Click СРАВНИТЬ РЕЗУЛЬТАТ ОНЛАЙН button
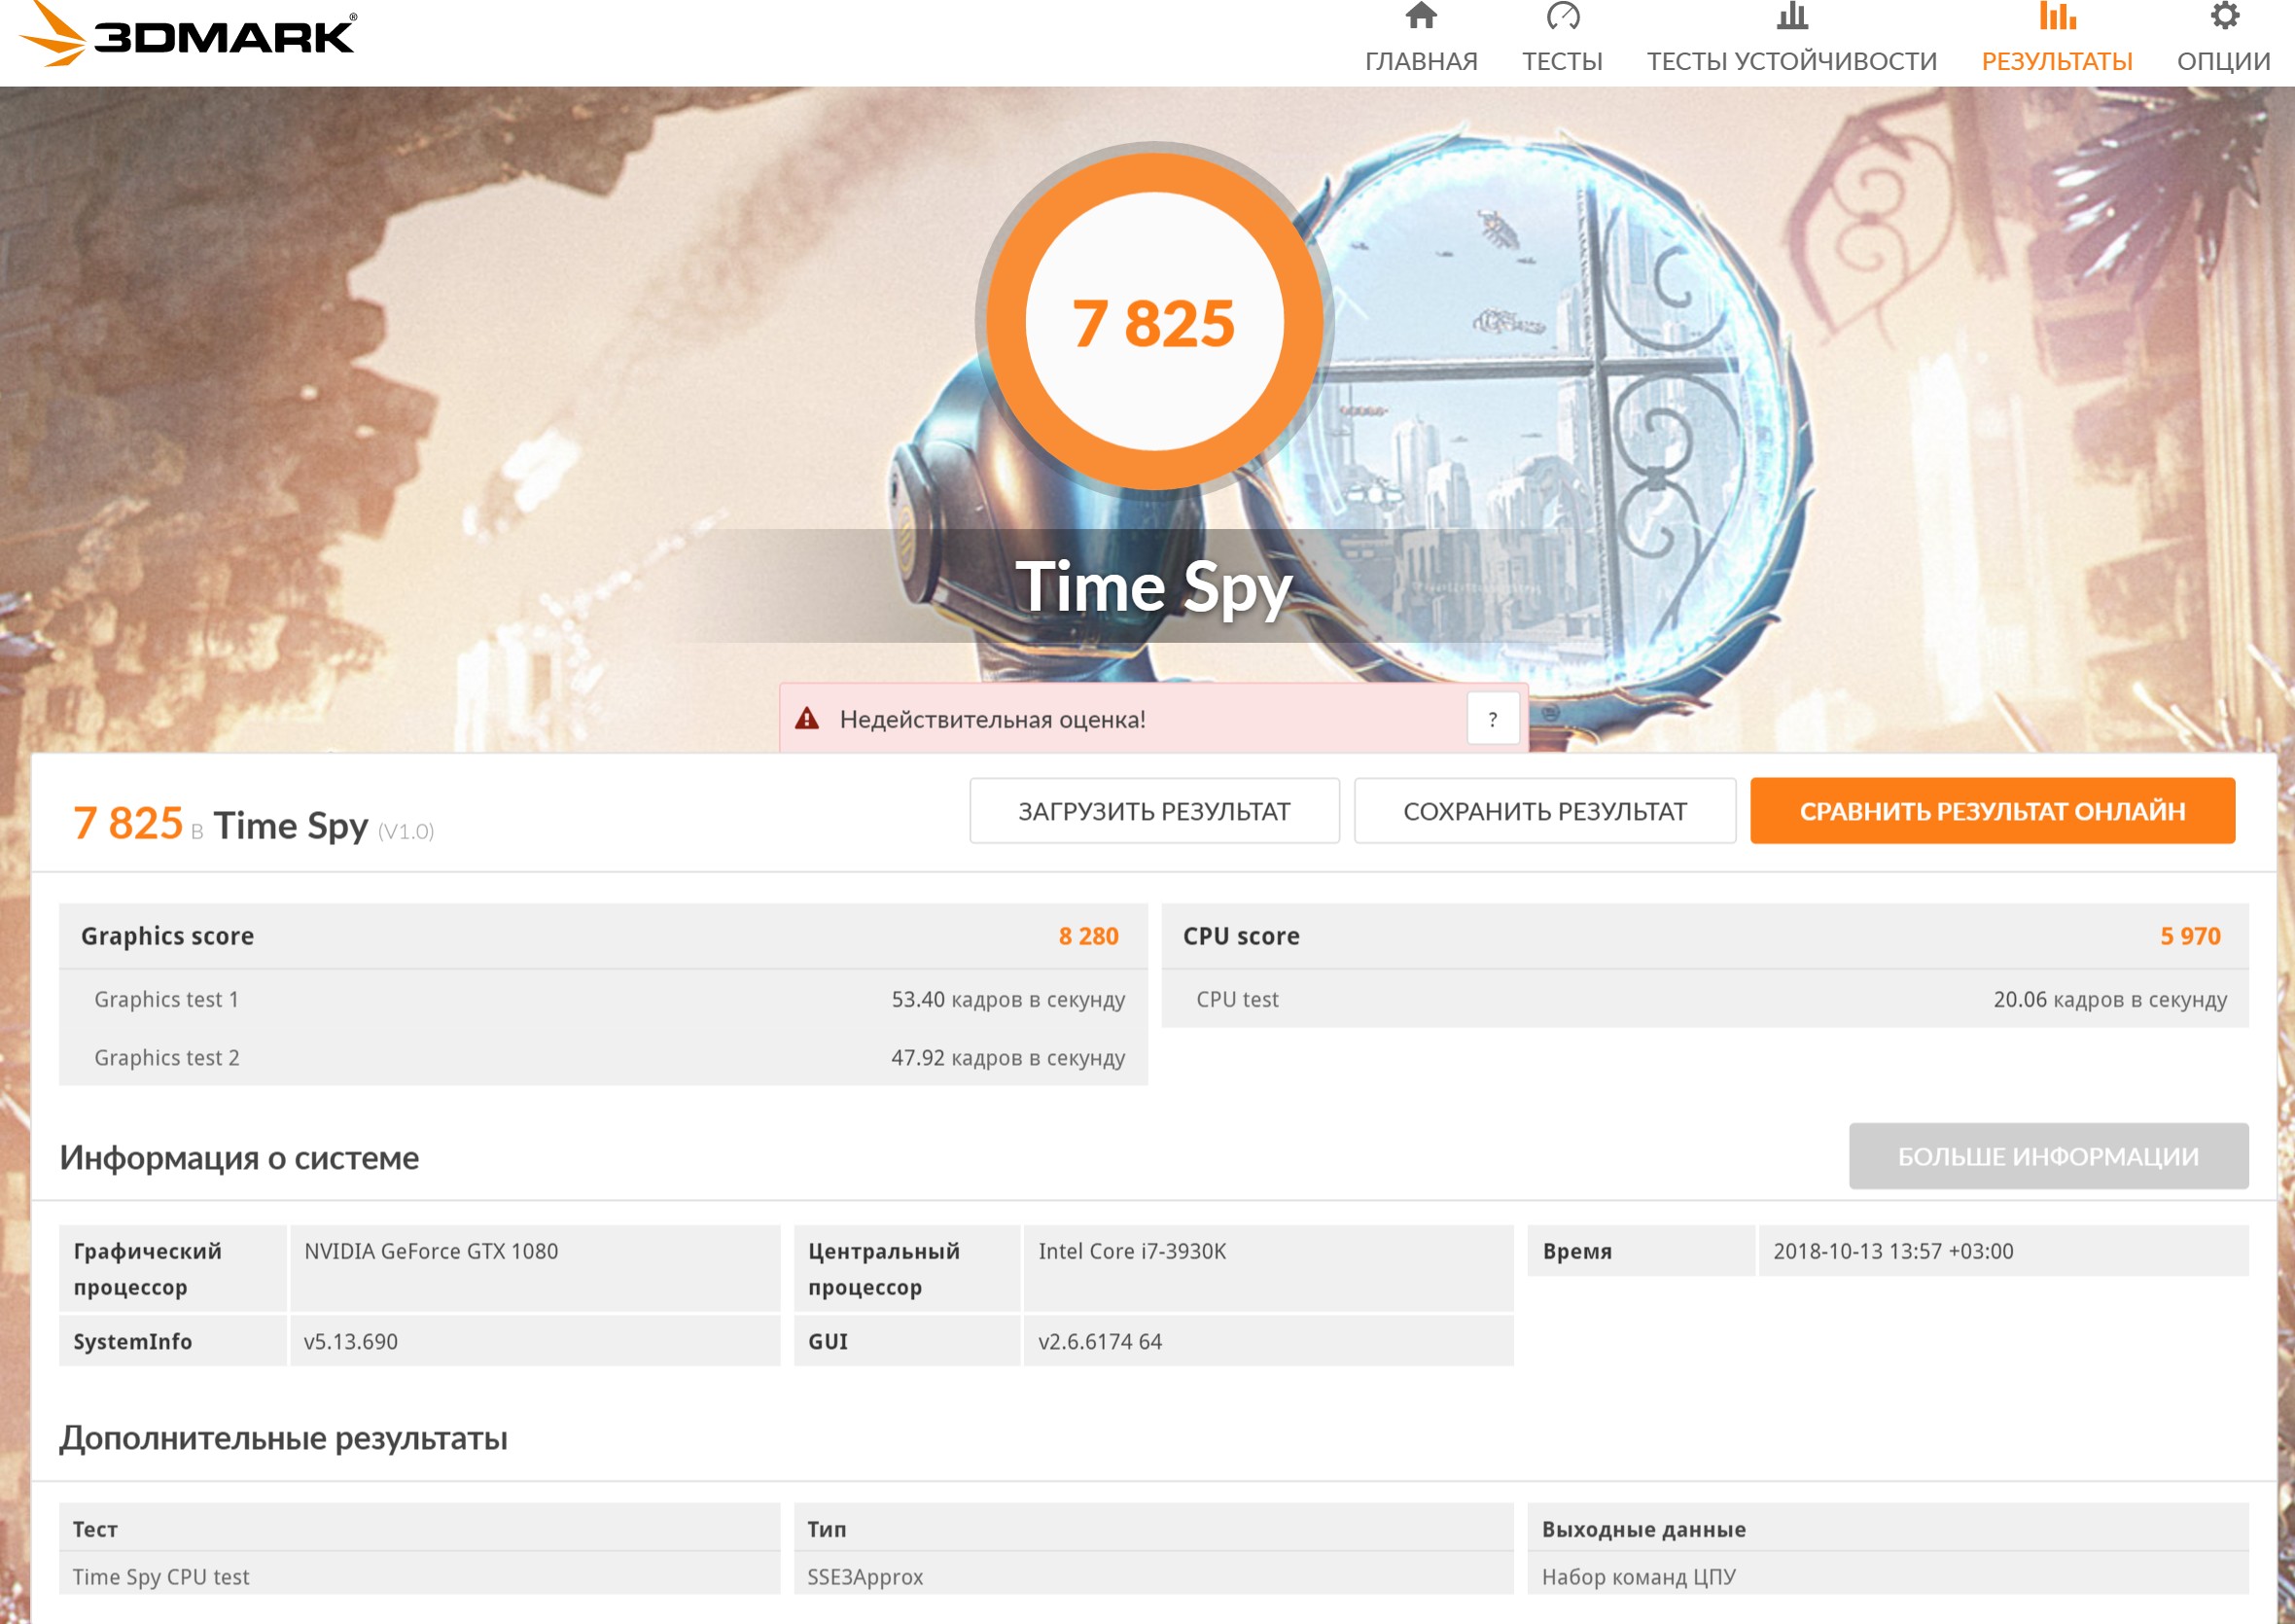The width and height of the screenshot is (2295, 1624). pos(1991,811)
